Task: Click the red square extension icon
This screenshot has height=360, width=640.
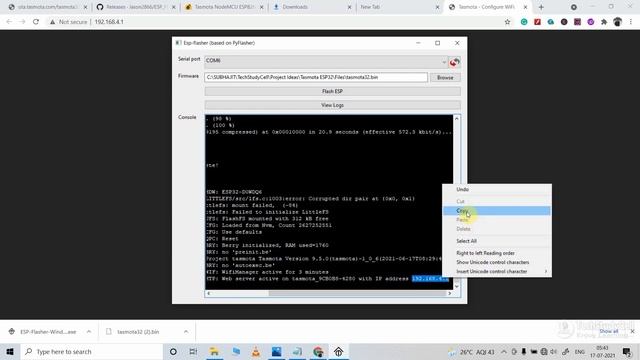Action: point(537,22)
